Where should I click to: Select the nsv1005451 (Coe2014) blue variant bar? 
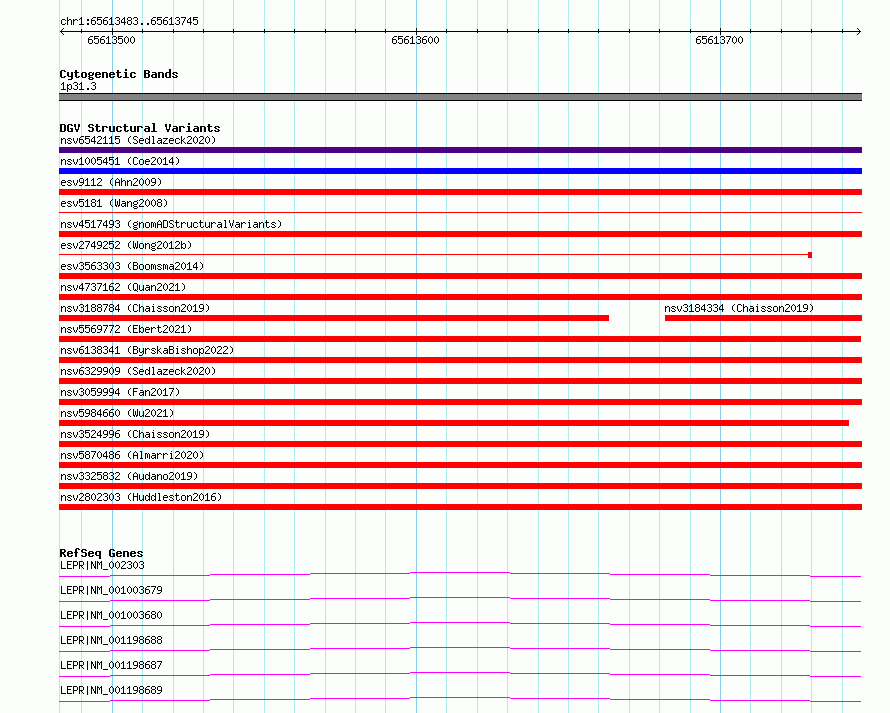[x=460, y=171]
